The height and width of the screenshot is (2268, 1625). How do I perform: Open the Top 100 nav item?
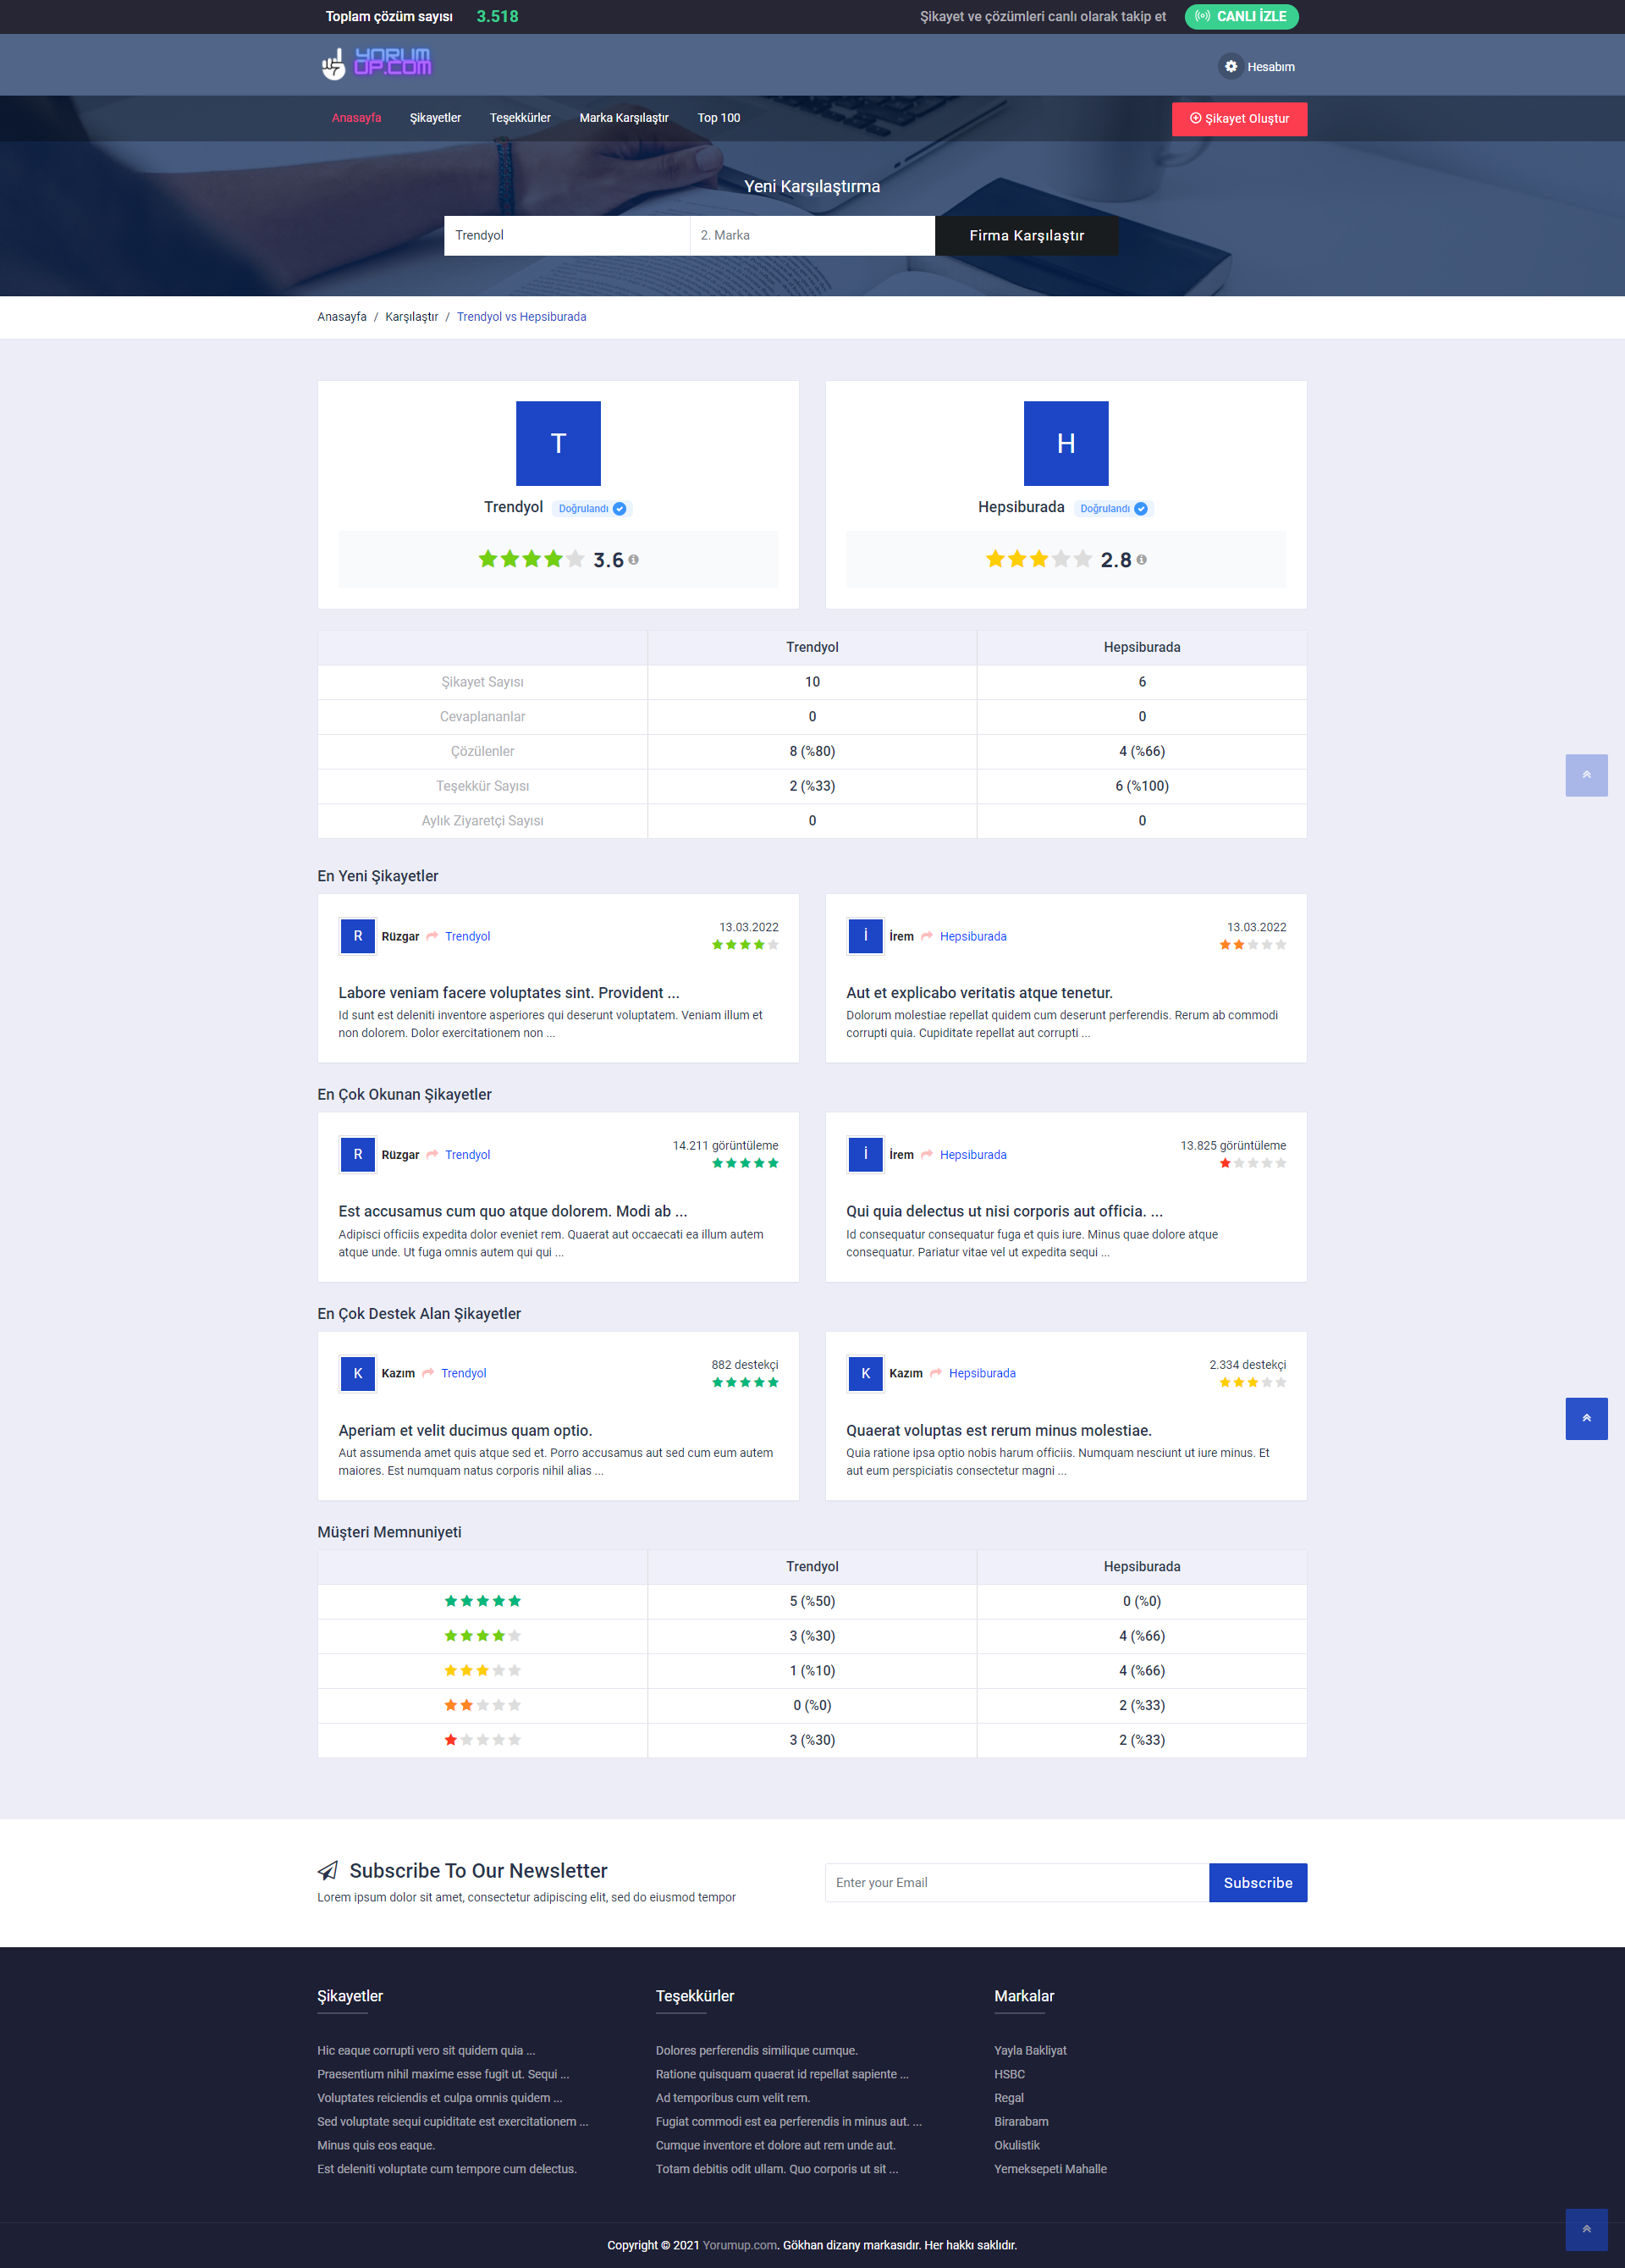click(x=719, y=118)
